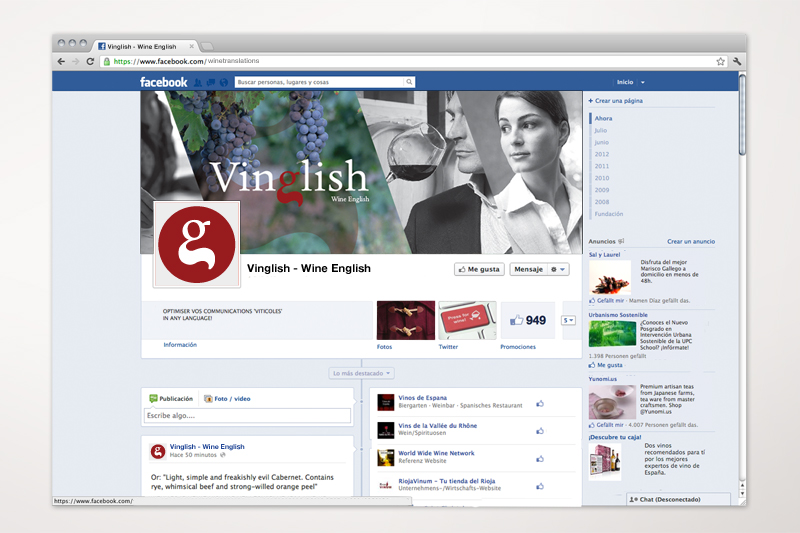Click the Me gusta page button
800x533 pixels.
(x=479, y=269)
